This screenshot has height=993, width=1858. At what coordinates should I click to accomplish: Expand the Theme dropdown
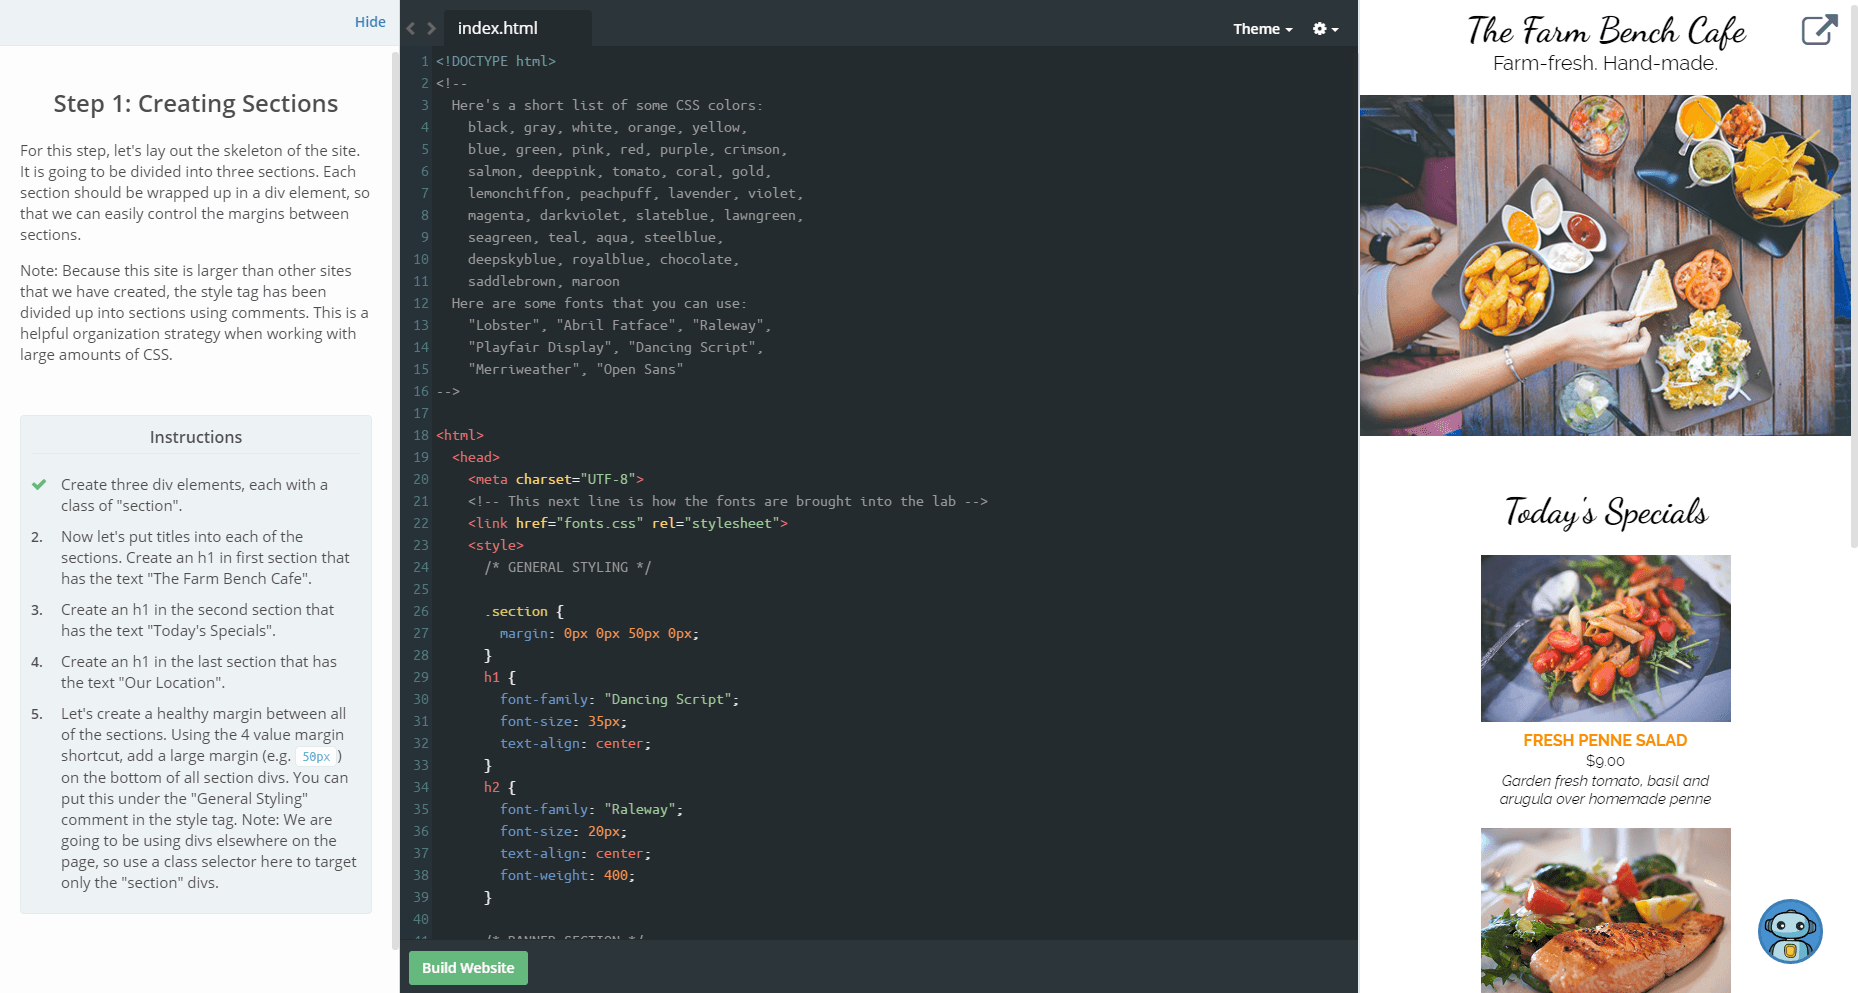pos(1262,29)
